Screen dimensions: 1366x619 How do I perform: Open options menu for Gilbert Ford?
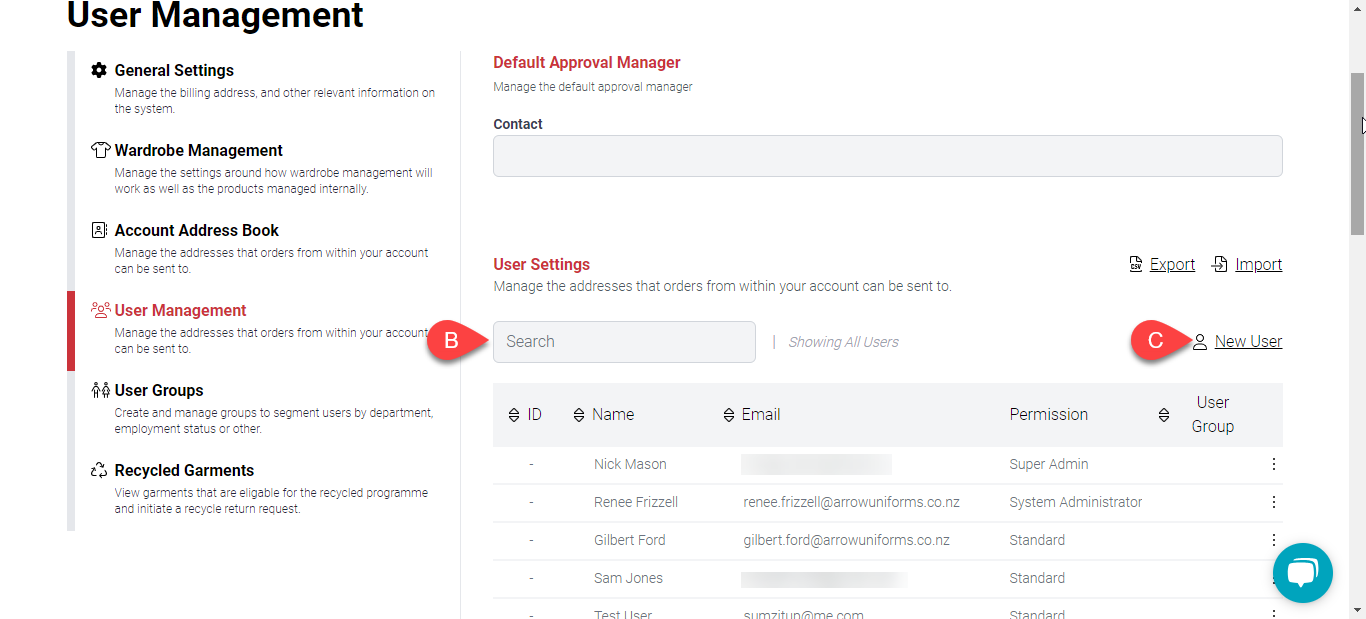tap(1274, 540)
